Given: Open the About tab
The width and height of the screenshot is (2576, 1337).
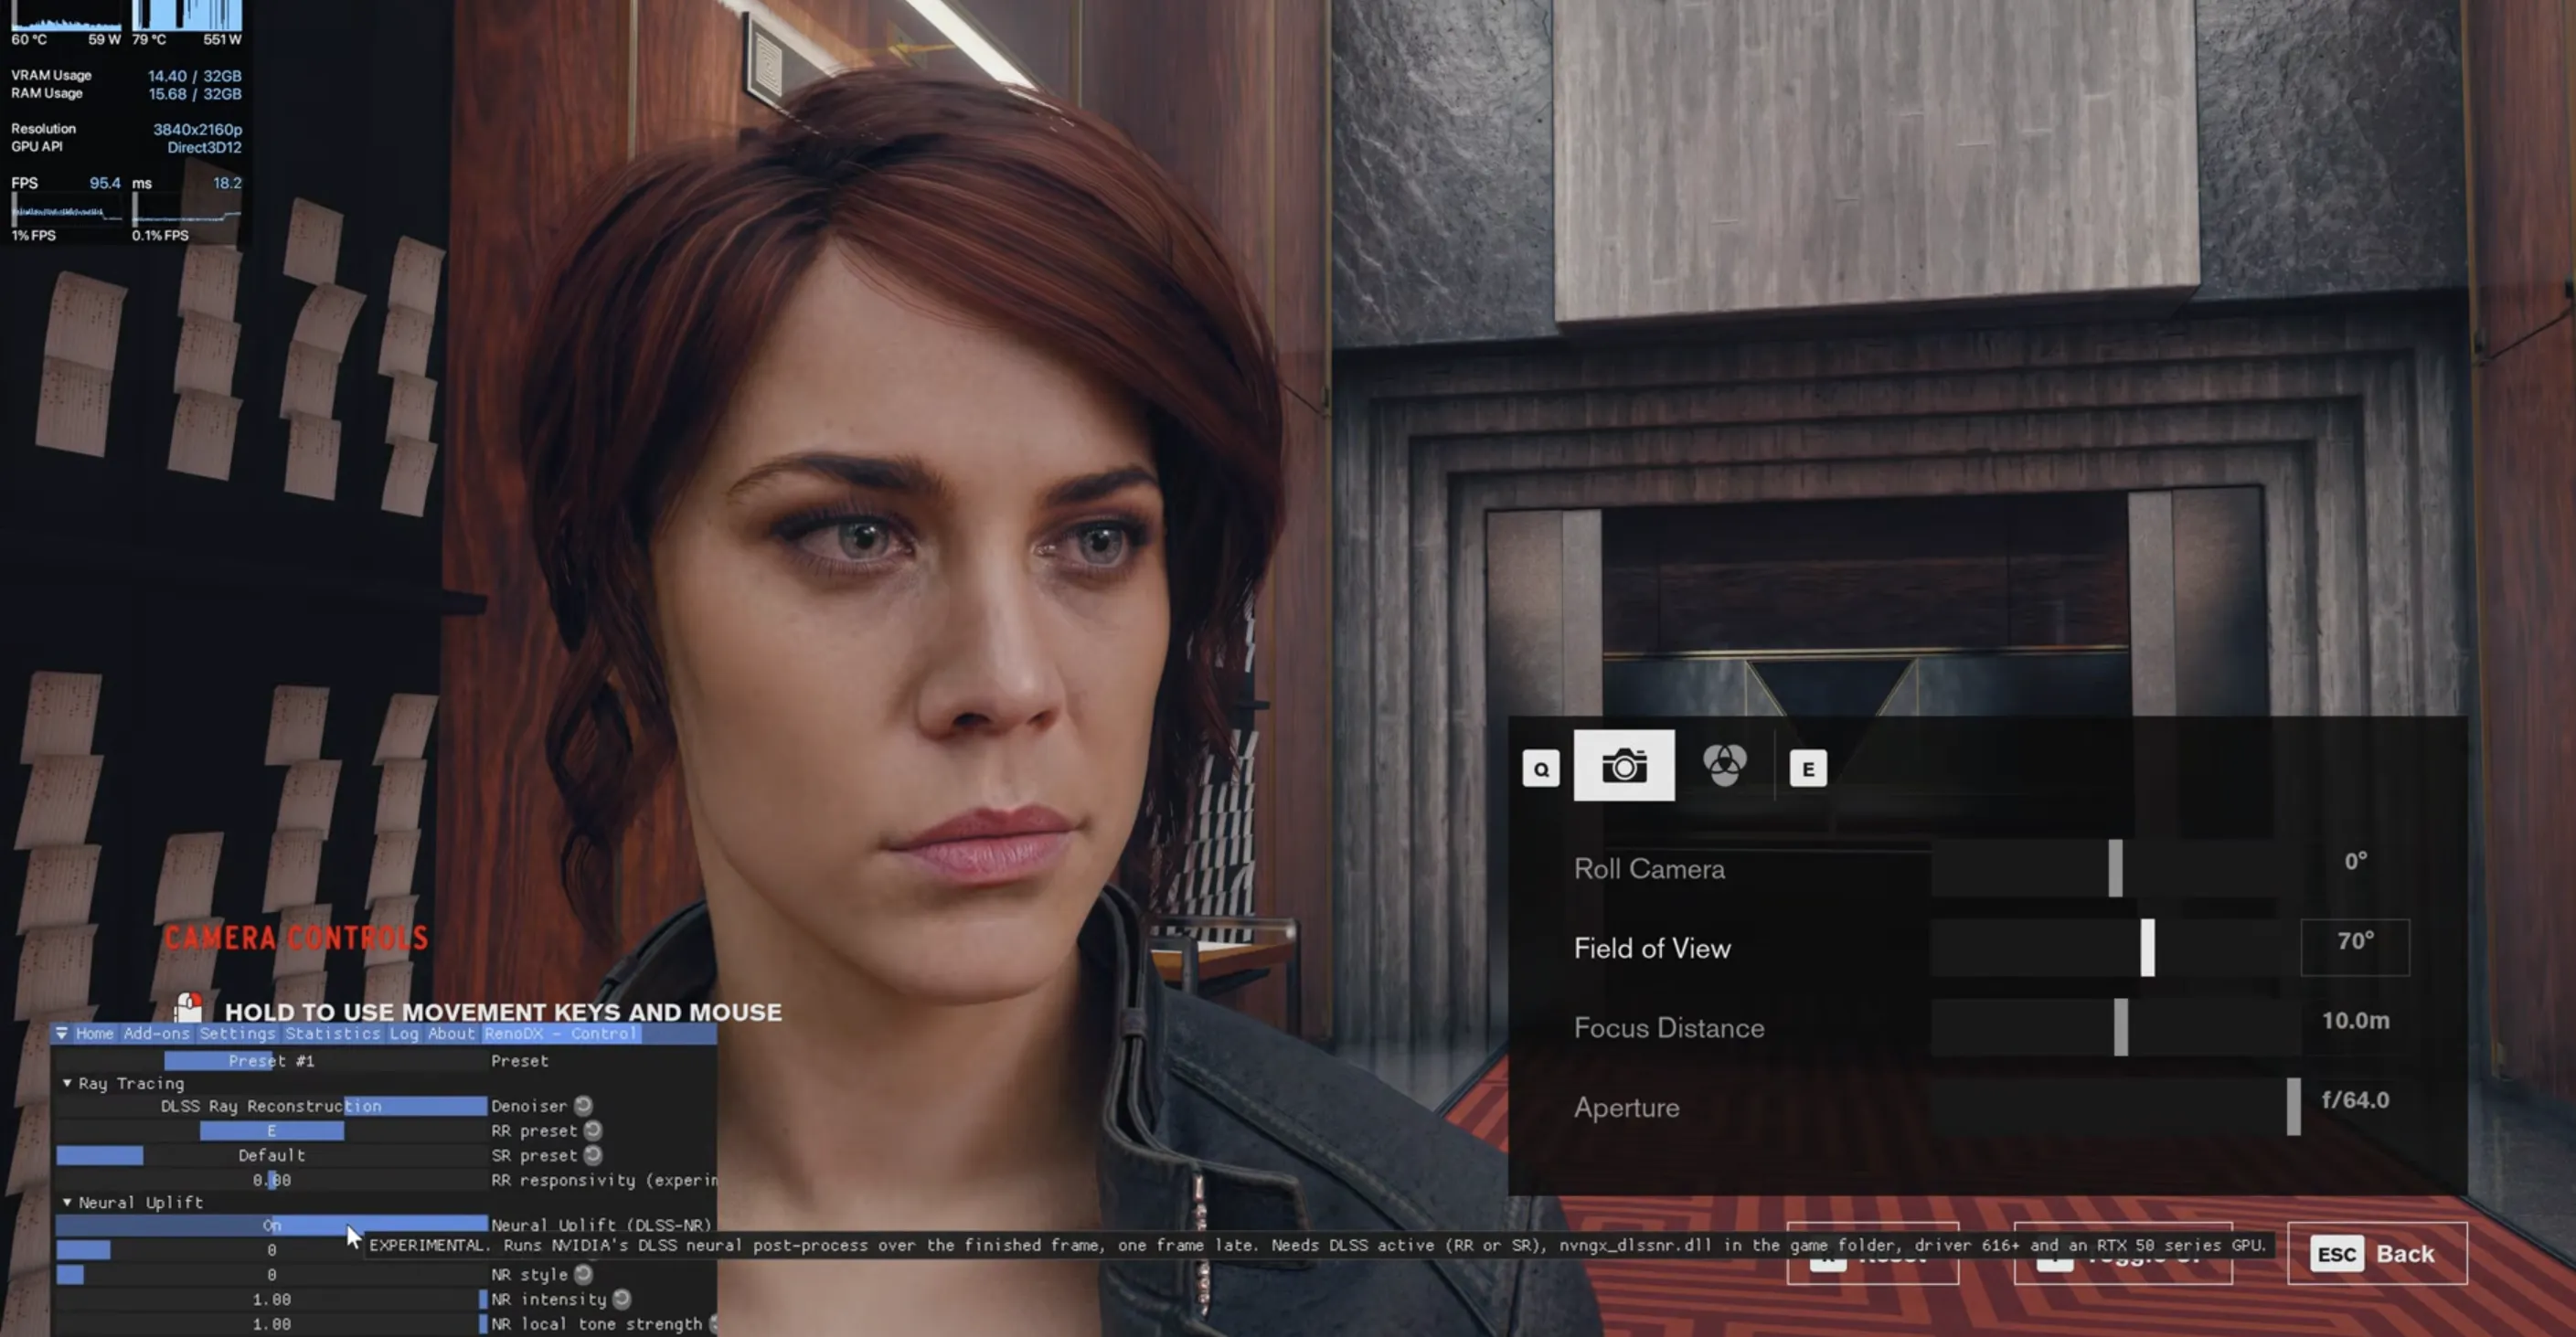Looking at the screenshot, I should pyautogui.click(x=451, y=1033).
